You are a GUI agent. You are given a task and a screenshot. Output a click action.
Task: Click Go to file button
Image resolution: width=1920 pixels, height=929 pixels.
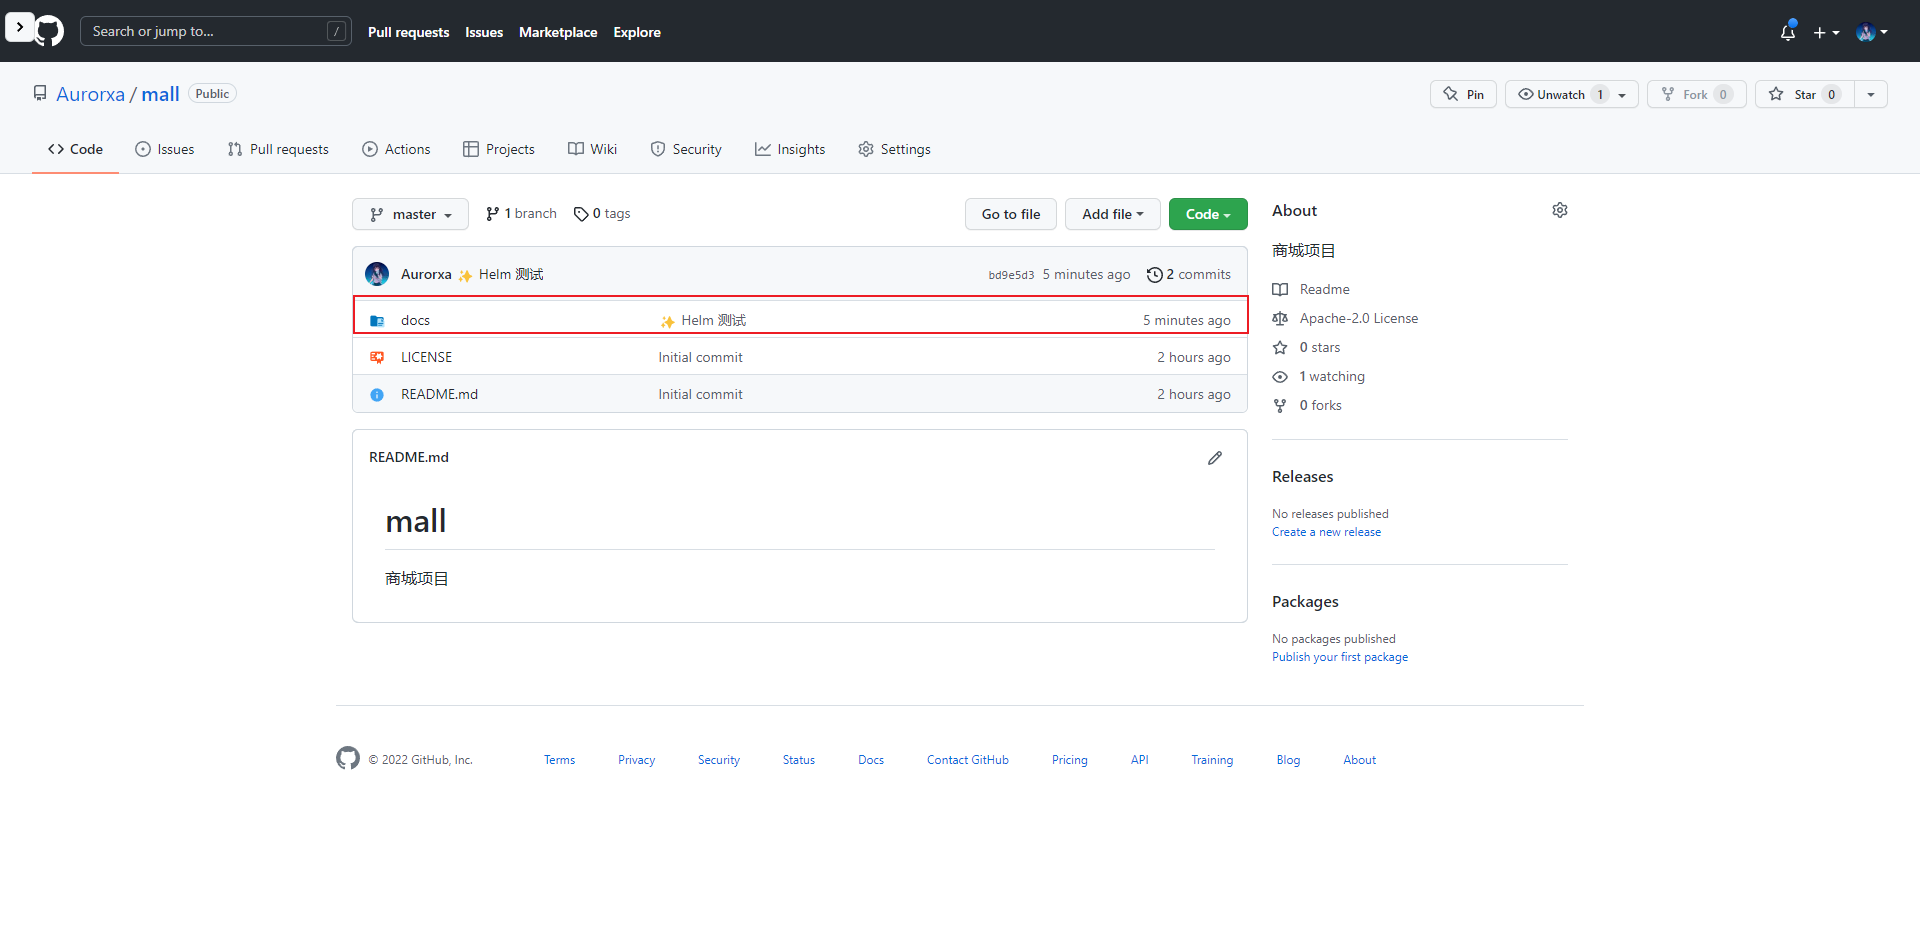(1011, 214)
